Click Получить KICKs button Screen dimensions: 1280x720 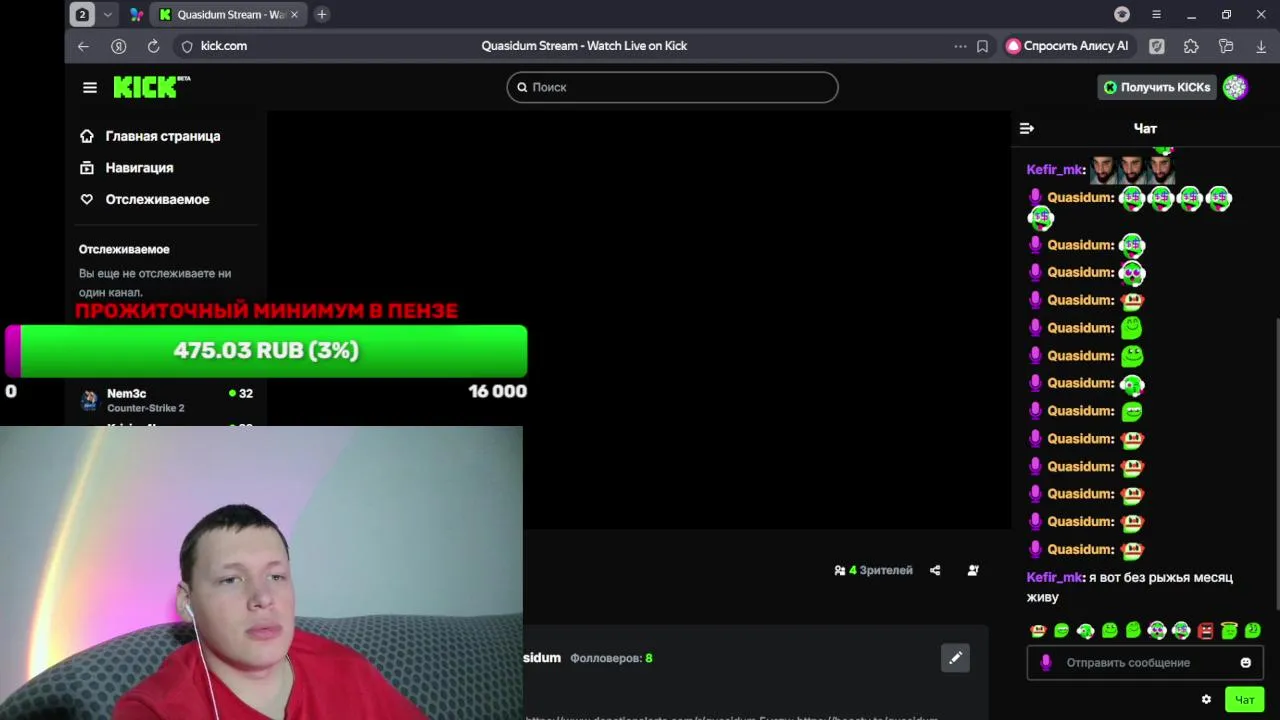1157,87
